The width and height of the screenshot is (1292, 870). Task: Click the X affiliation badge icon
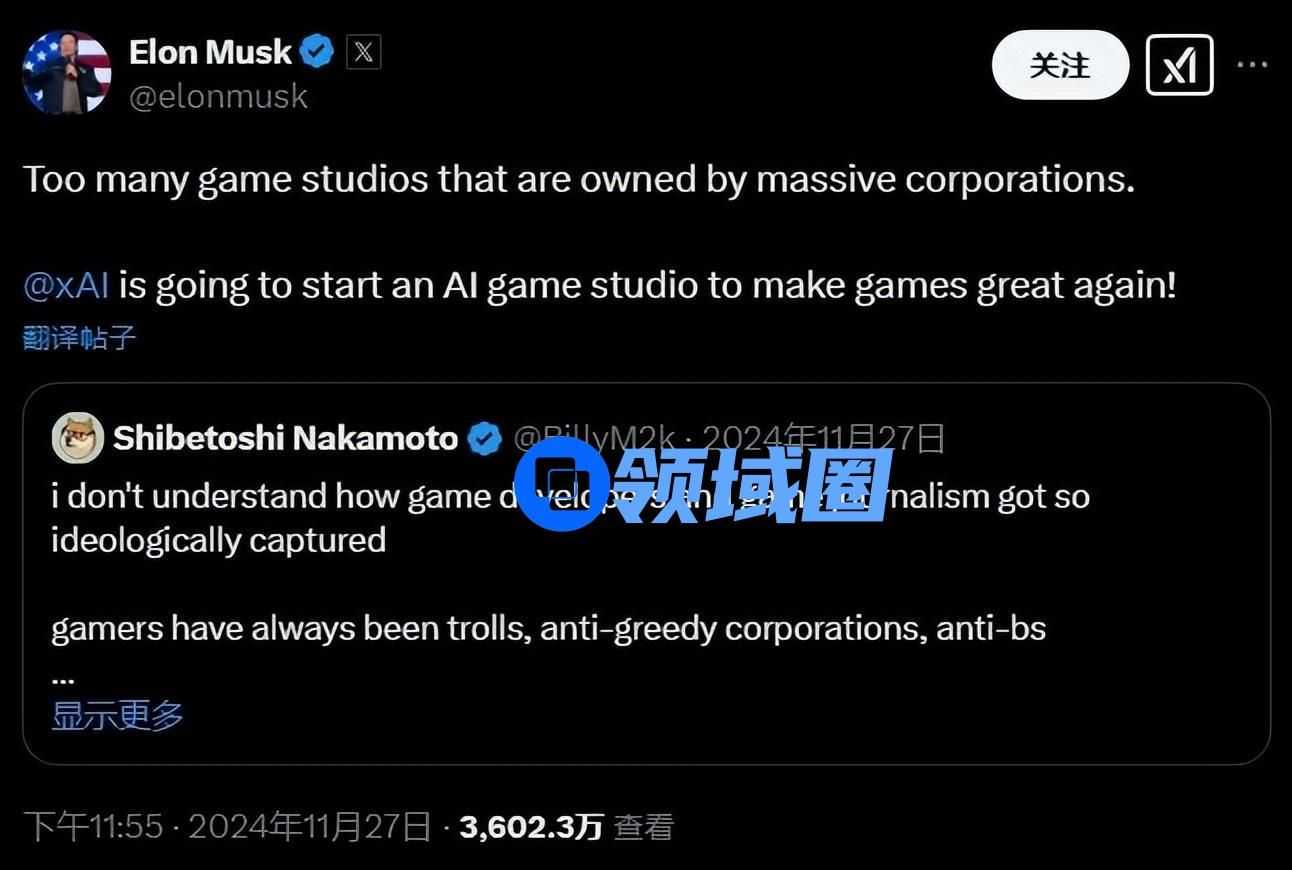coord(363,52)
